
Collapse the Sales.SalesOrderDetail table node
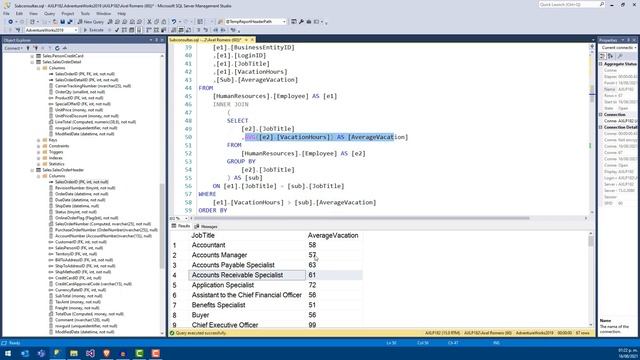[x=32, y=62]
